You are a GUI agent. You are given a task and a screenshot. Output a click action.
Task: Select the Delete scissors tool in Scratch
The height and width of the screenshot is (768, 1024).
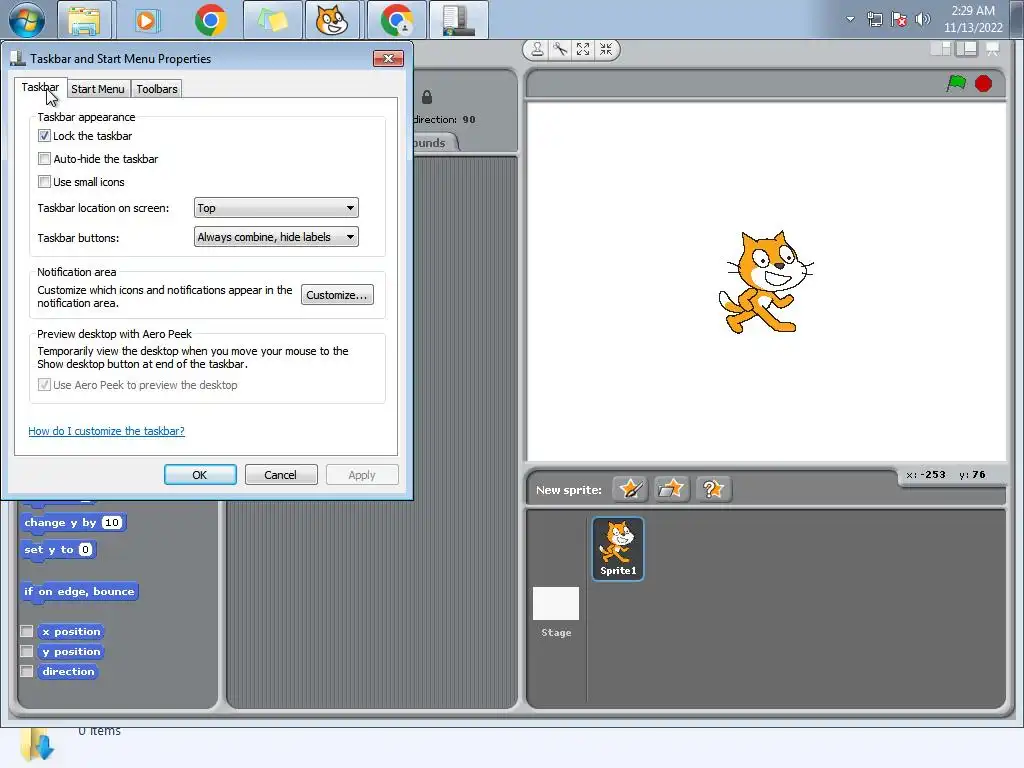(560, 50)
